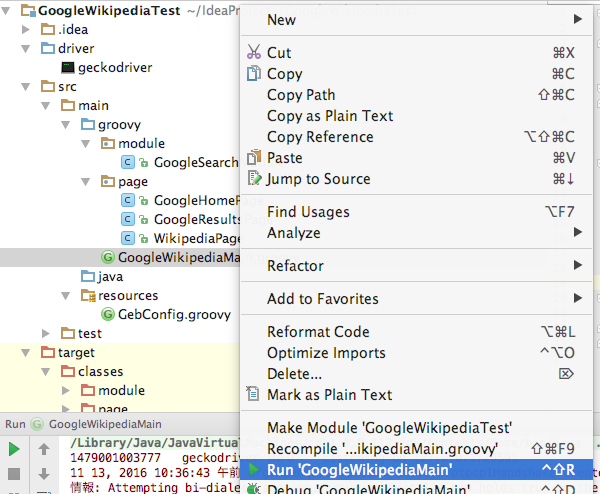Screen dimensions: 600x494
Task: Click the Run panel label
Action: [15, 424]
